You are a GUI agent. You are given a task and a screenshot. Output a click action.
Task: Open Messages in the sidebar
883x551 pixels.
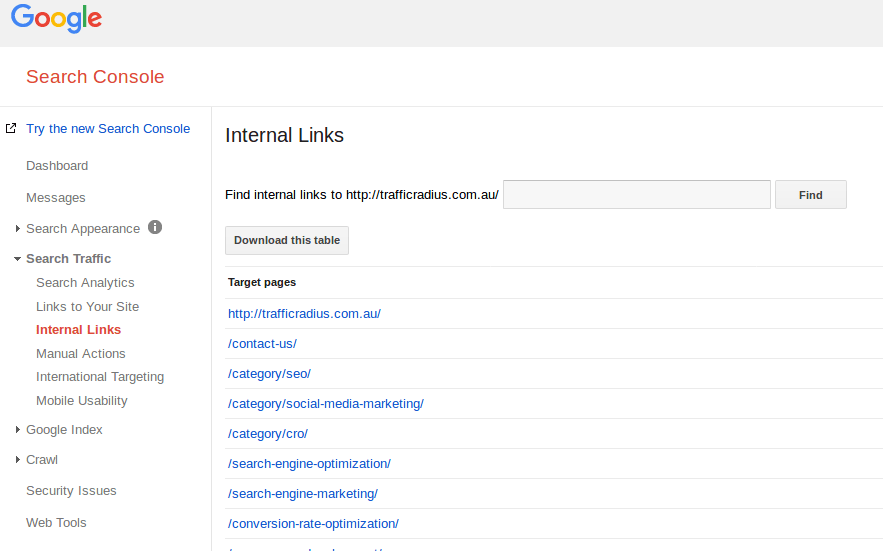coord(56,198)
